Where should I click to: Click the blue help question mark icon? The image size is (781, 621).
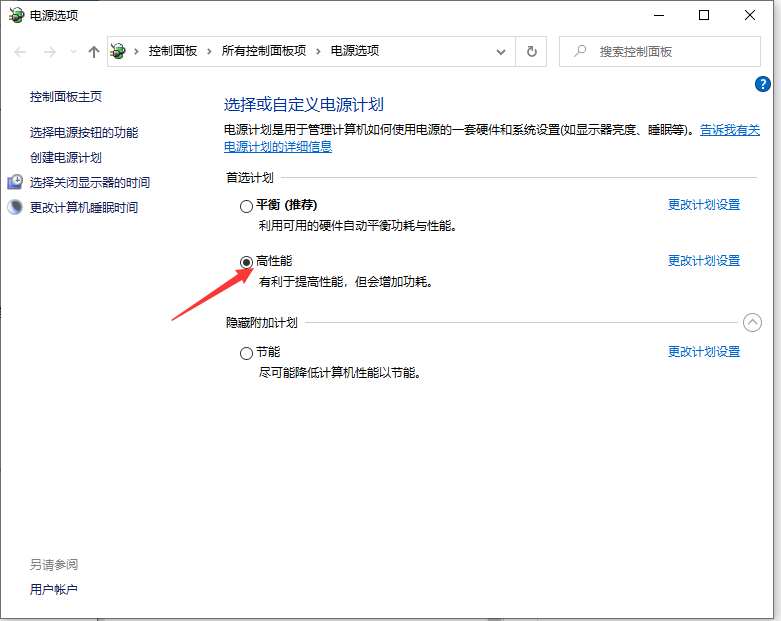click(x=762, y=85)
